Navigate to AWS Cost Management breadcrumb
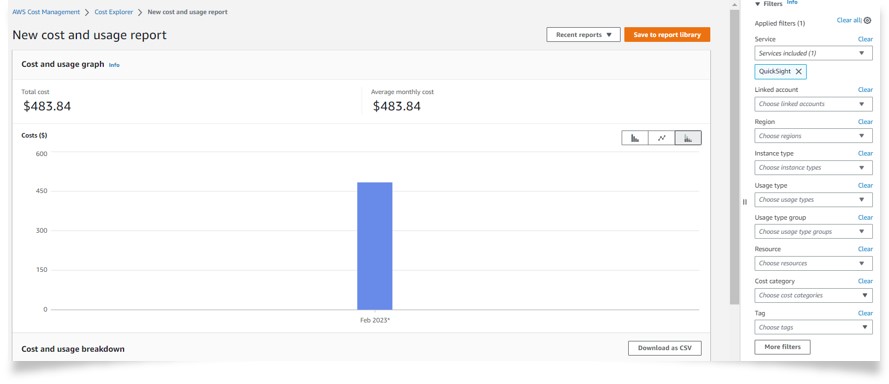This screenshot has height=384, width=889. 46,12
